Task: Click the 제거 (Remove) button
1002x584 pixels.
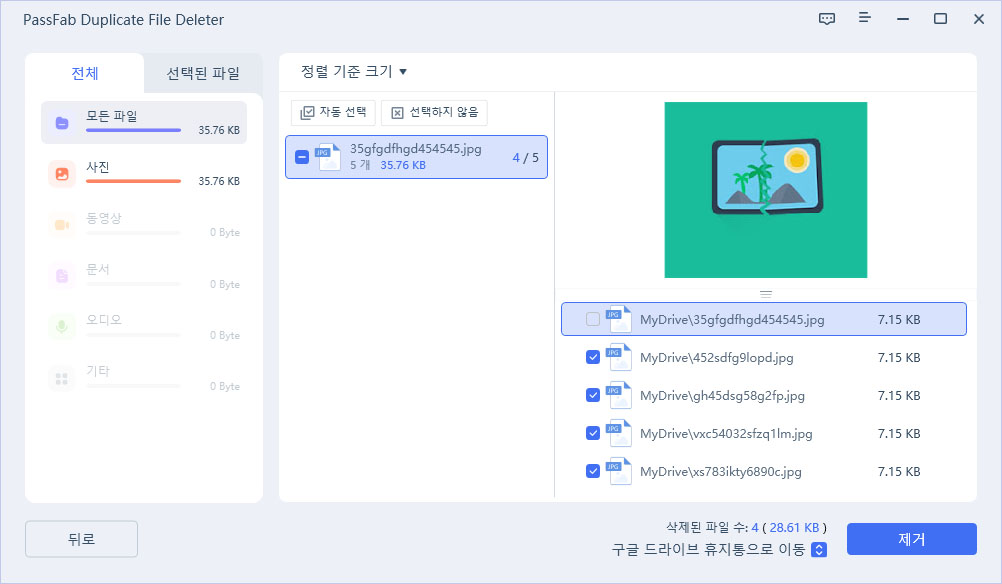Action: 910,539
